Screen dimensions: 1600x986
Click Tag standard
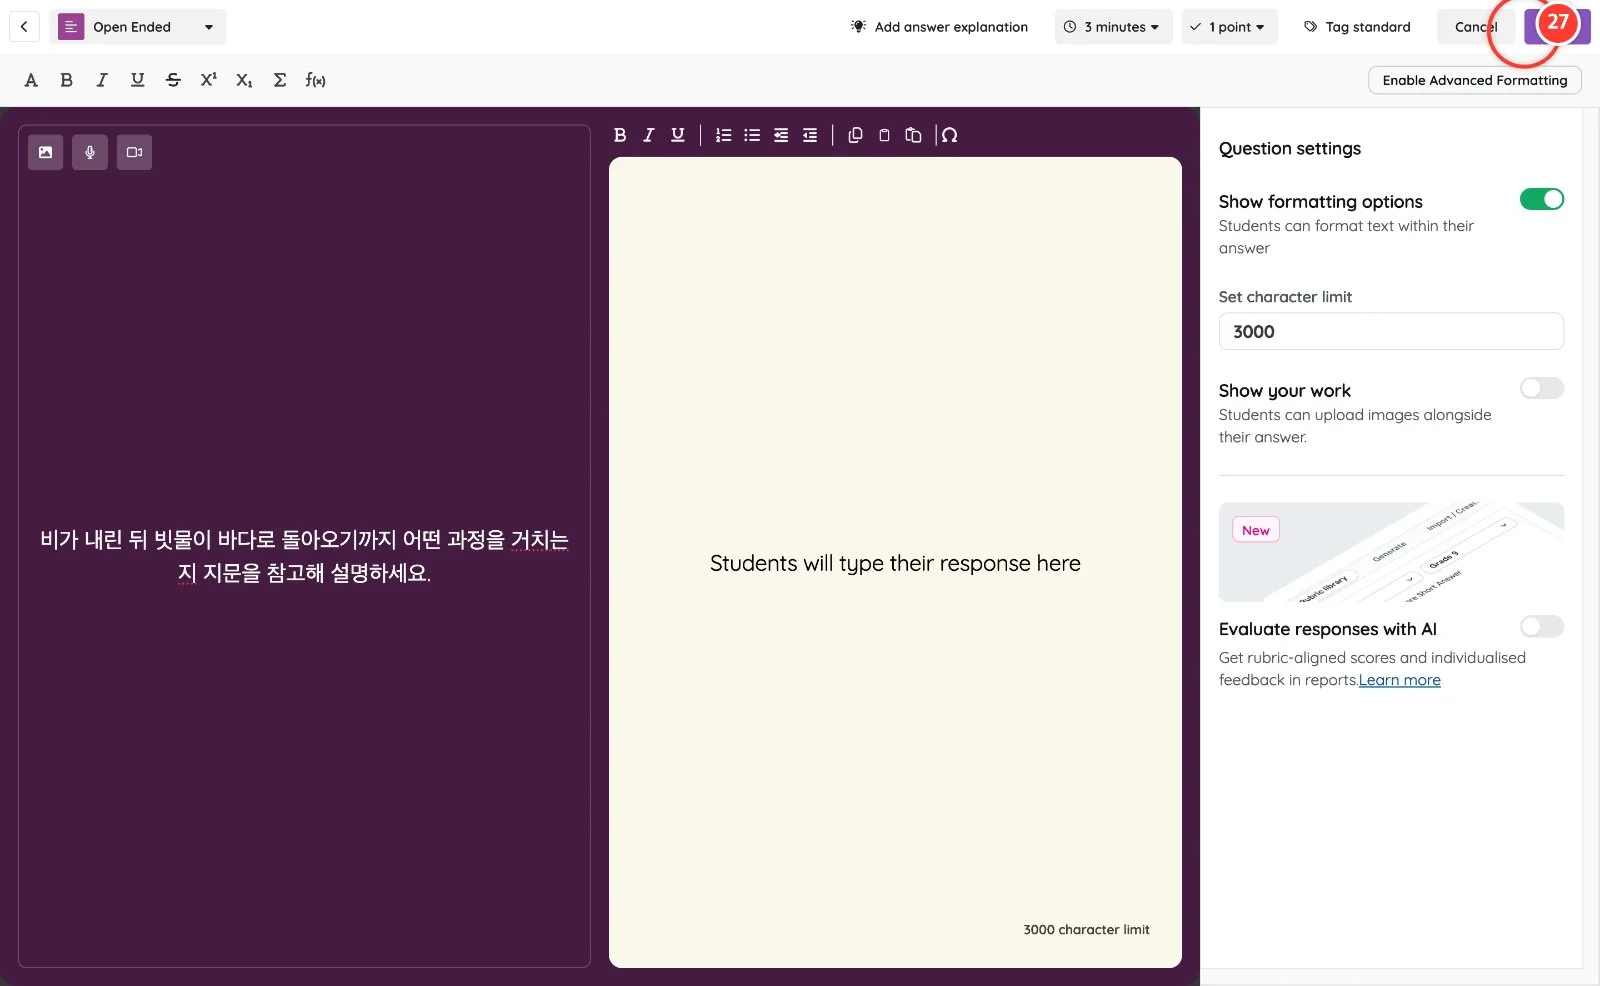point(1357,27)
